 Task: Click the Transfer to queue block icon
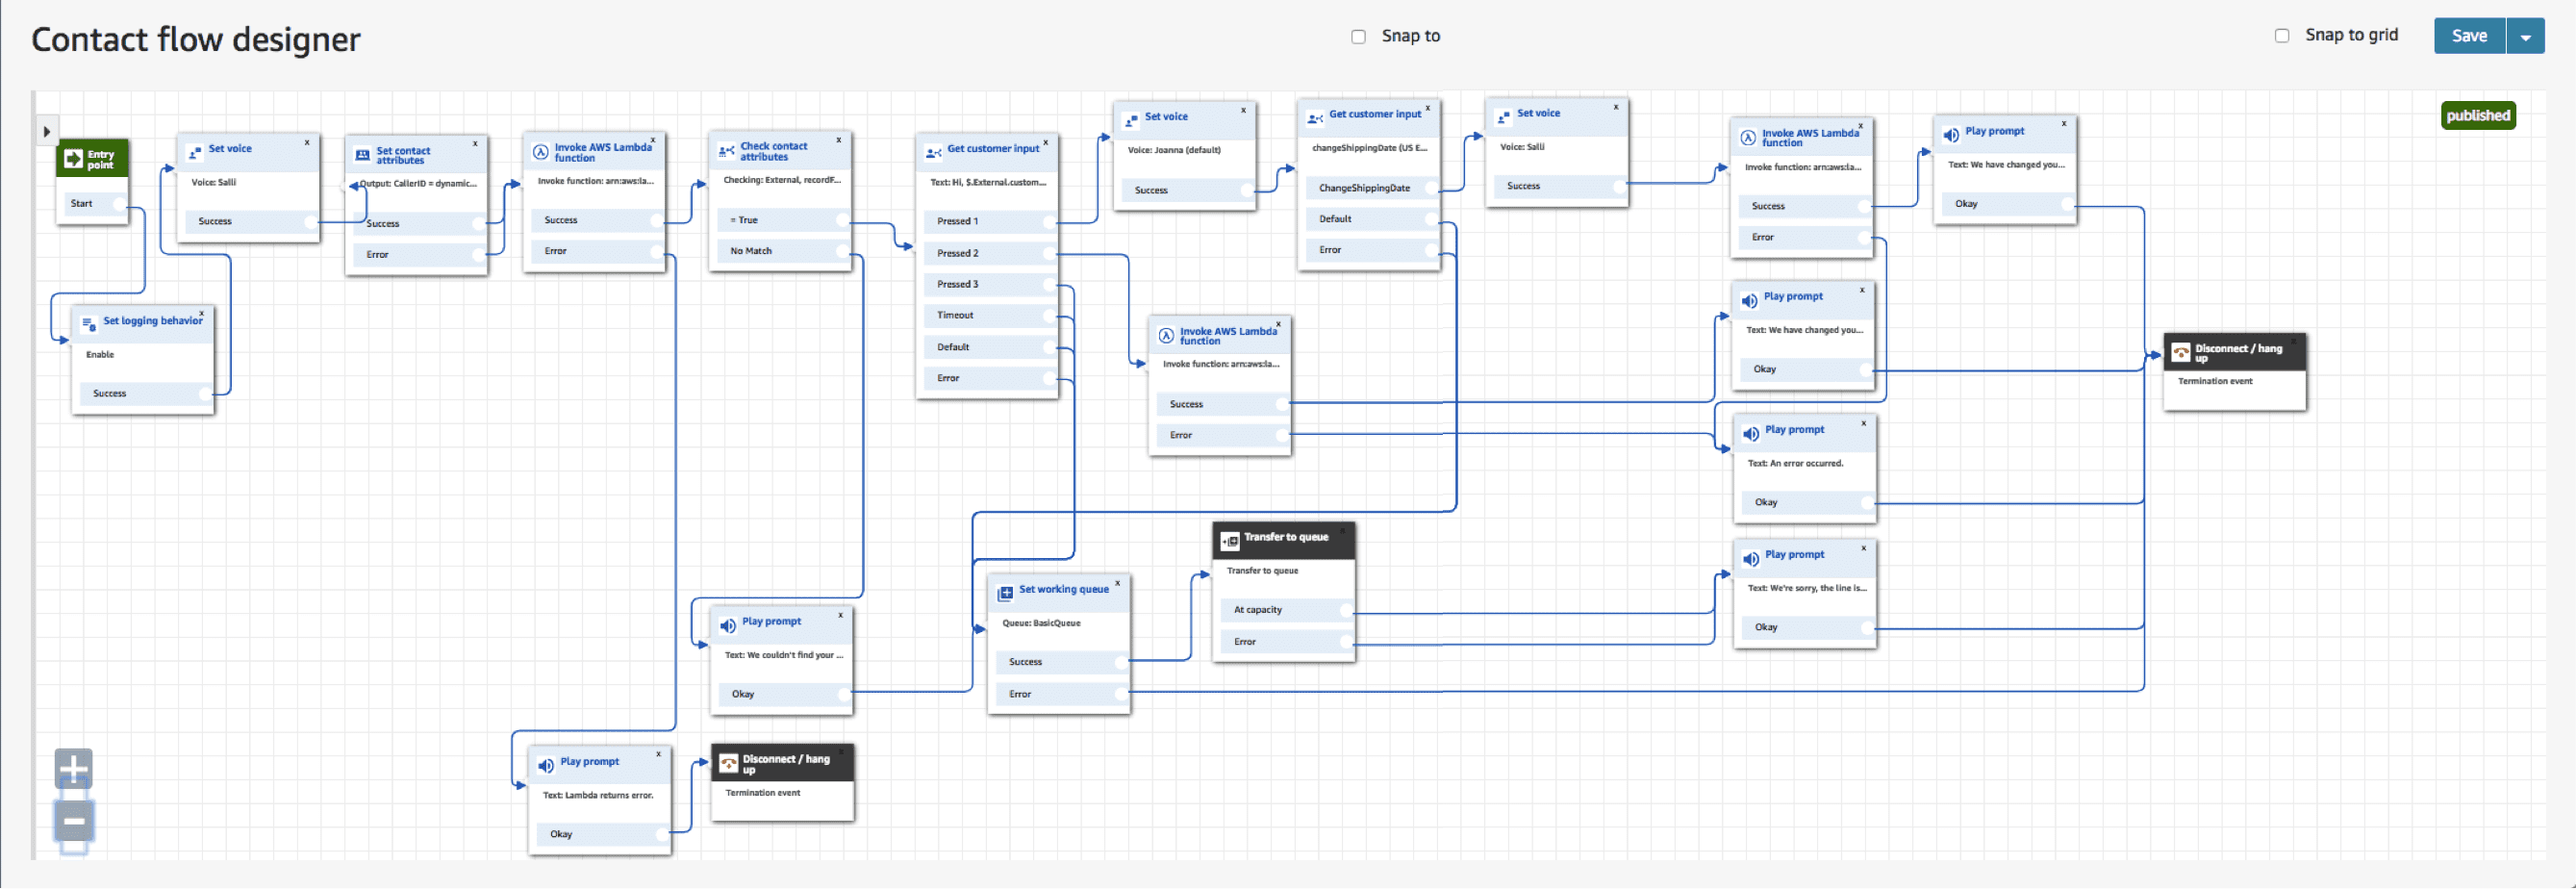pyautogui.click(x=1231, y=541)
